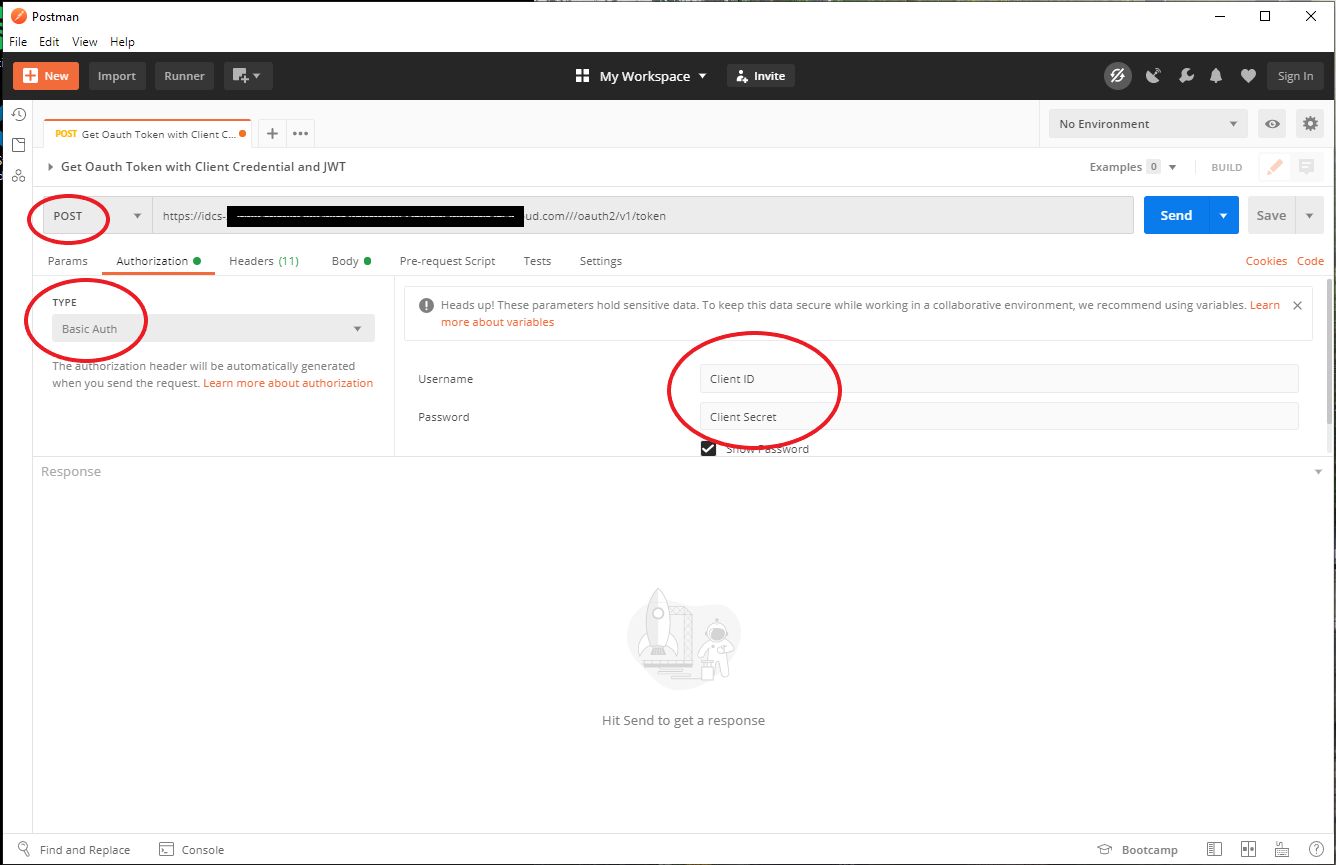Add a new request tab with plus
Image resolution: width=1336 pixels, height=865 pixels.
[272, 134]
